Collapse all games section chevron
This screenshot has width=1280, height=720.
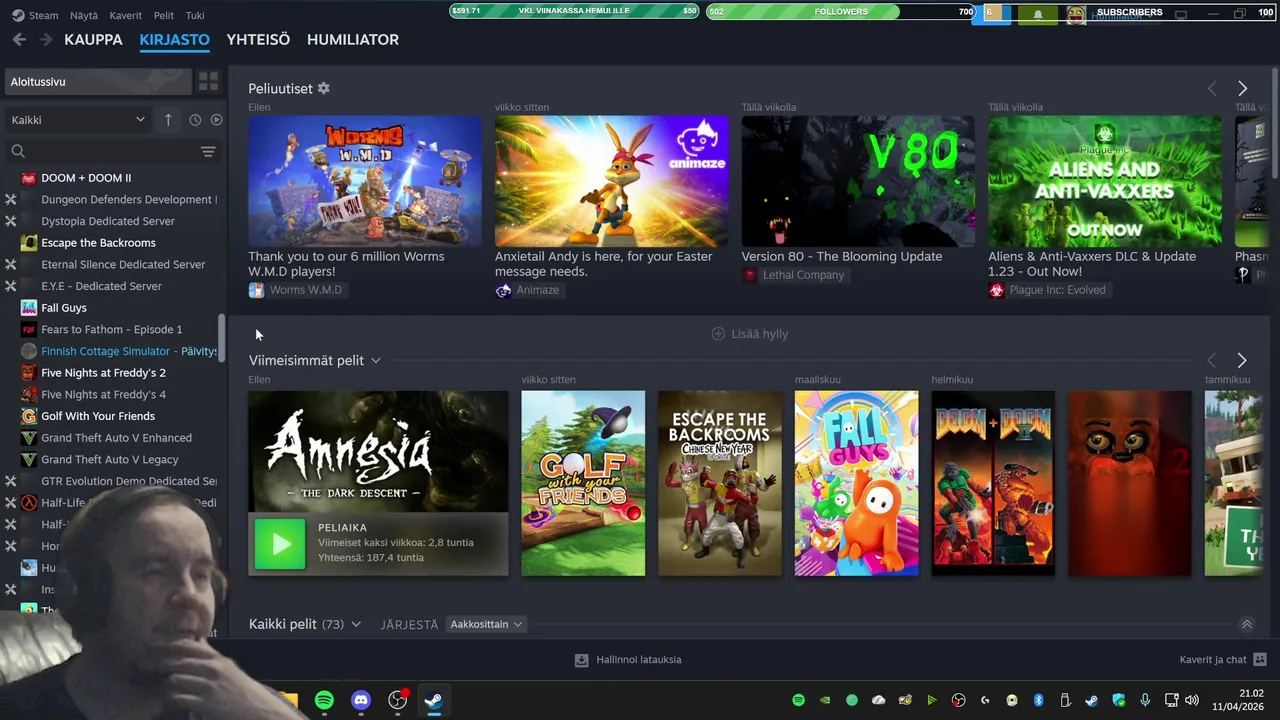(1246, 624)
